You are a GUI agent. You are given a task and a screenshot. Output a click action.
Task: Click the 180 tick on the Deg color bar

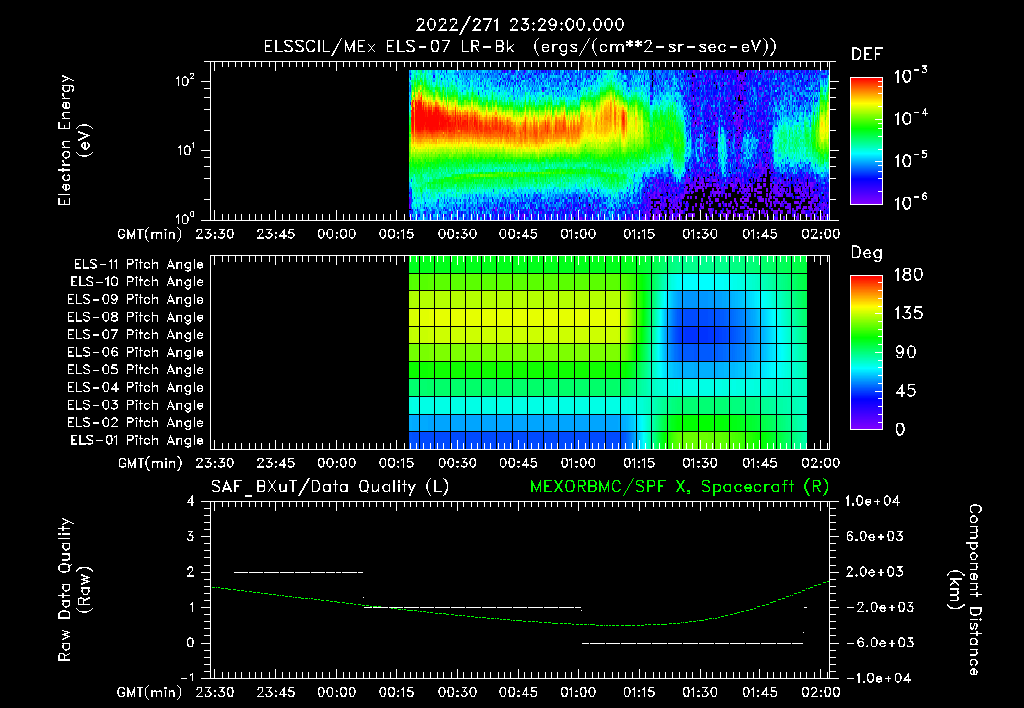908,275
